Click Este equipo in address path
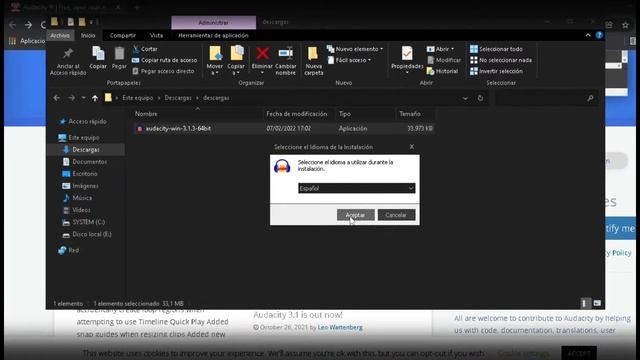This screenshot has height=360, width=640. (138, 98)
